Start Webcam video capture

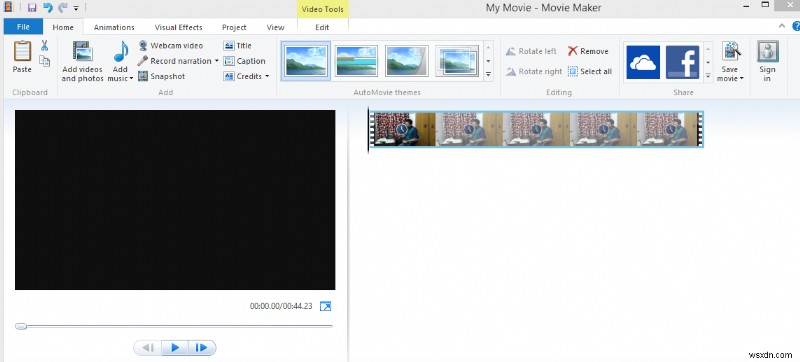click(170, 45)
